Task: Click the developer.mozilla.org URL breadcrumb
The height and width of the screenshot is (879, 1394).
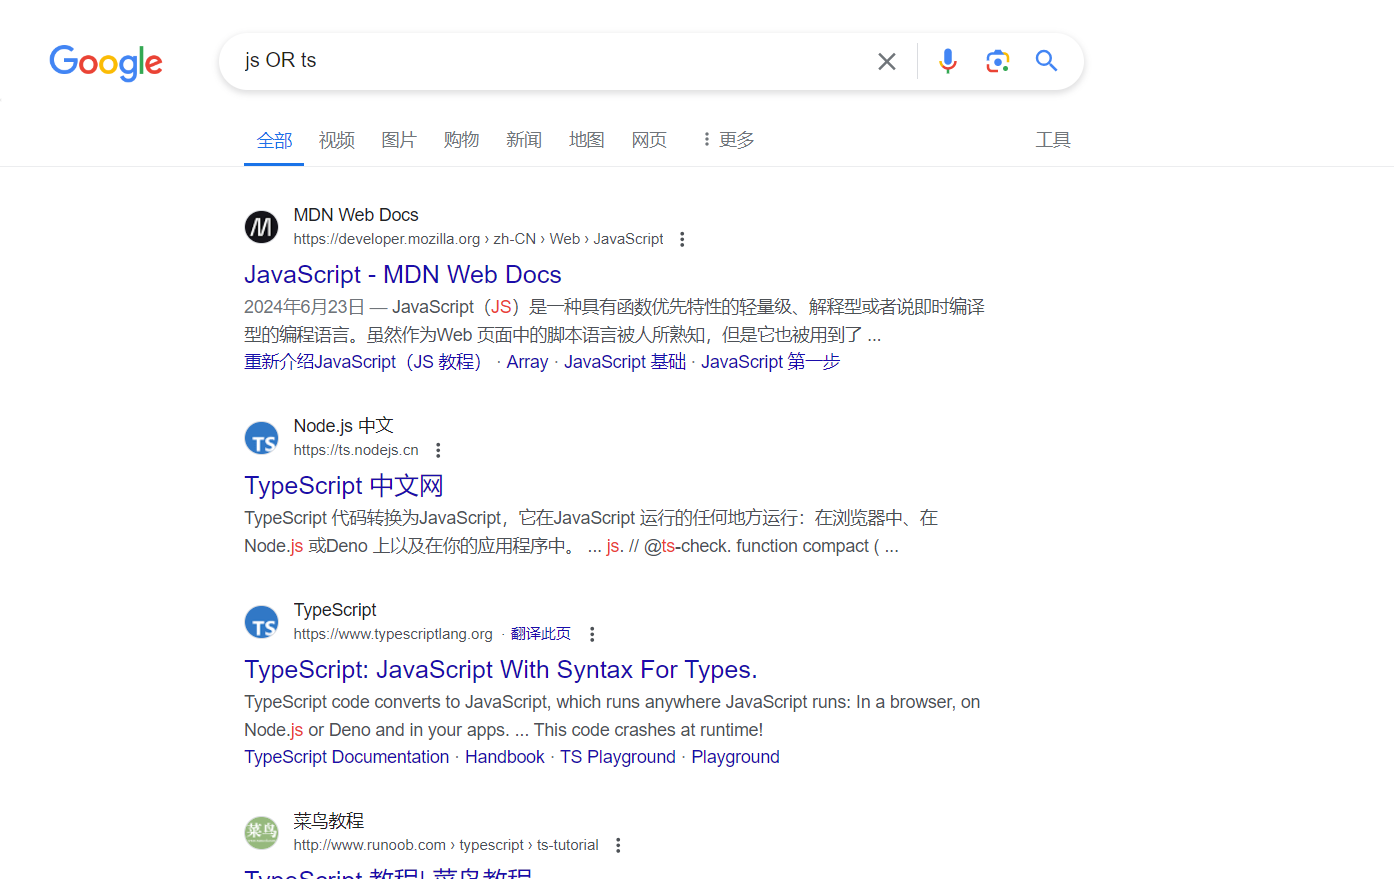Action: click(478, 239)
